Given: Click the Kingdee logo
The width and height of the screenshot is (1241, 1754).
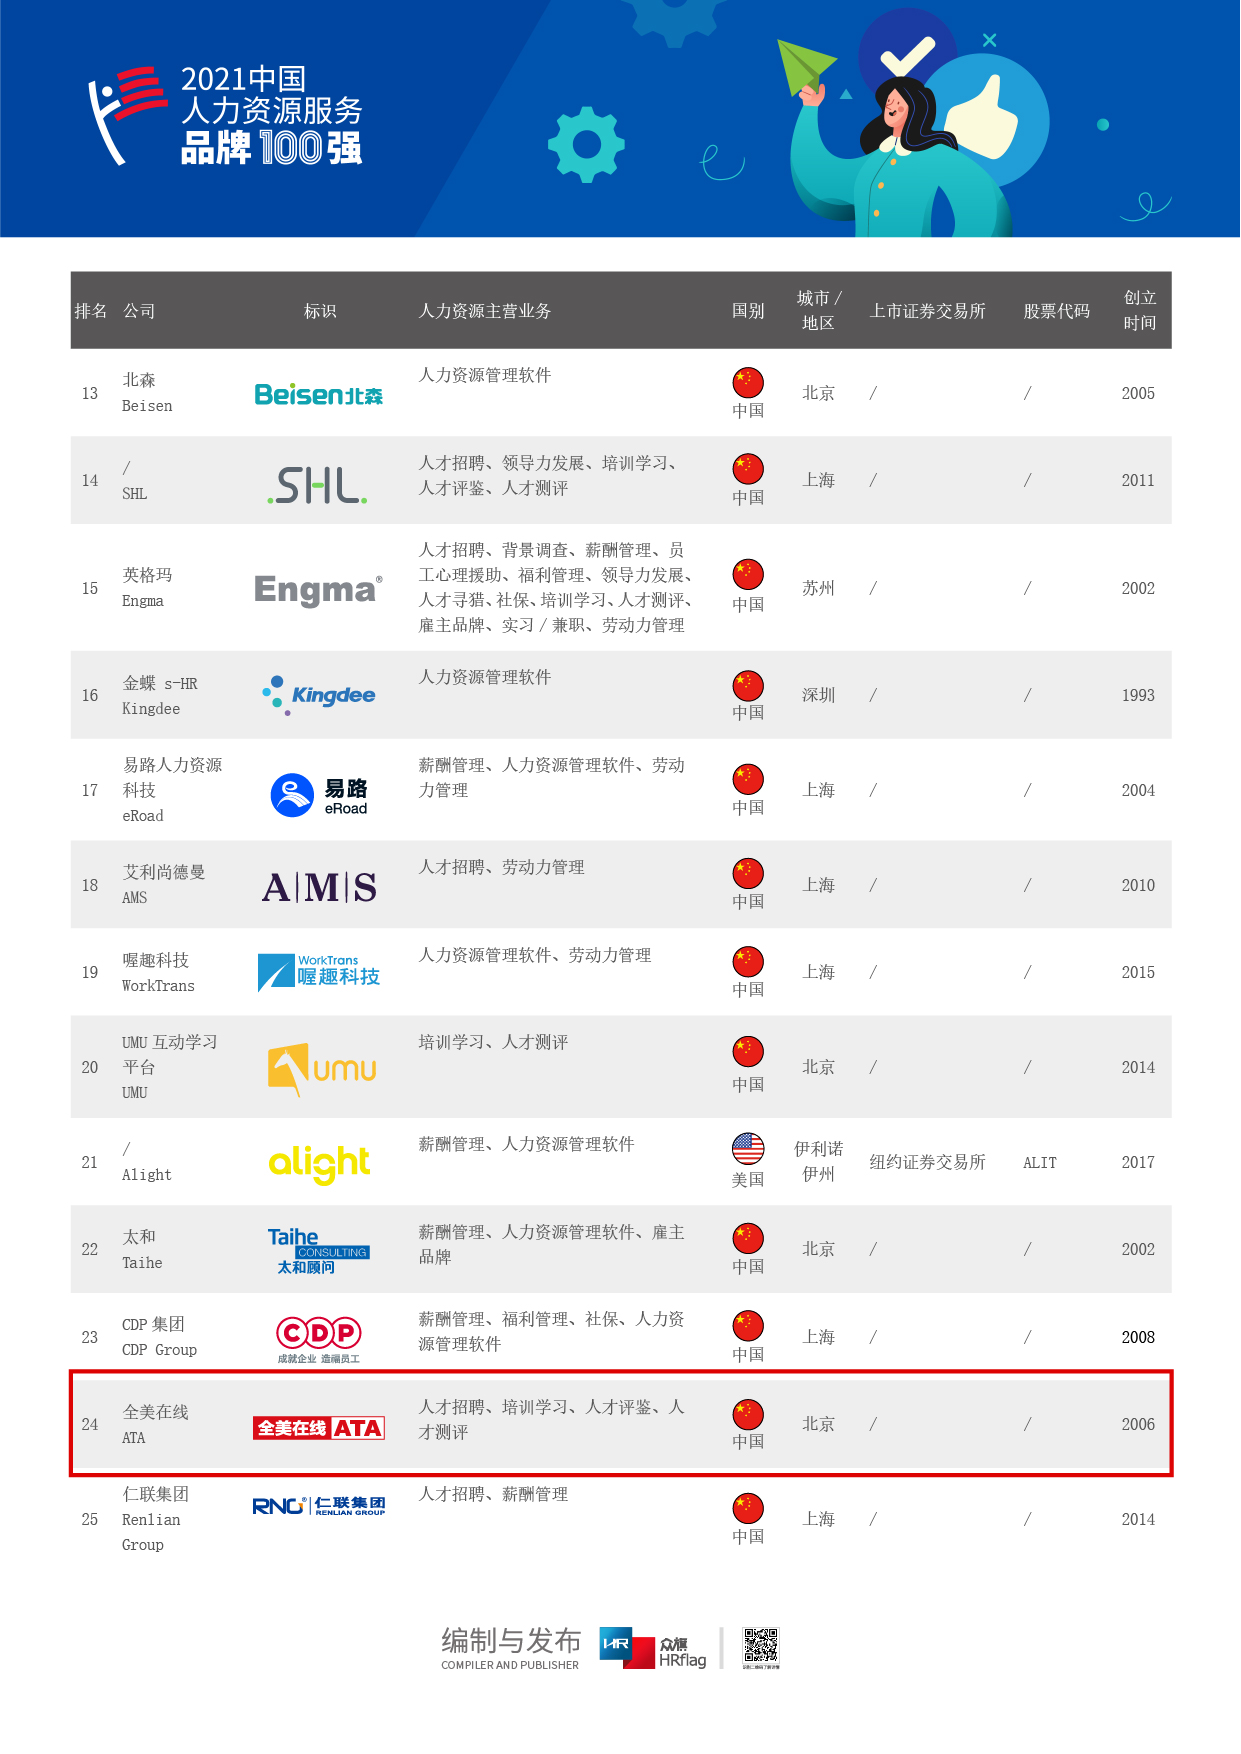Looking at the screenshot, I should tap(318, 695).
